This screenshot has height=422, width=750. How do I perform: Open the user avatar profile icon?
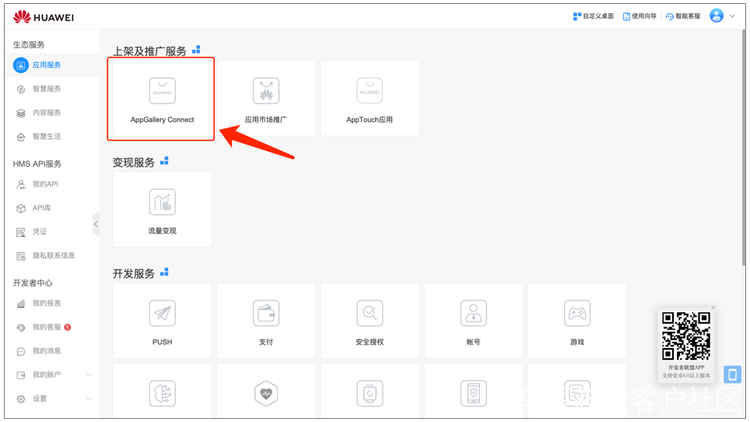pos(717,16)
